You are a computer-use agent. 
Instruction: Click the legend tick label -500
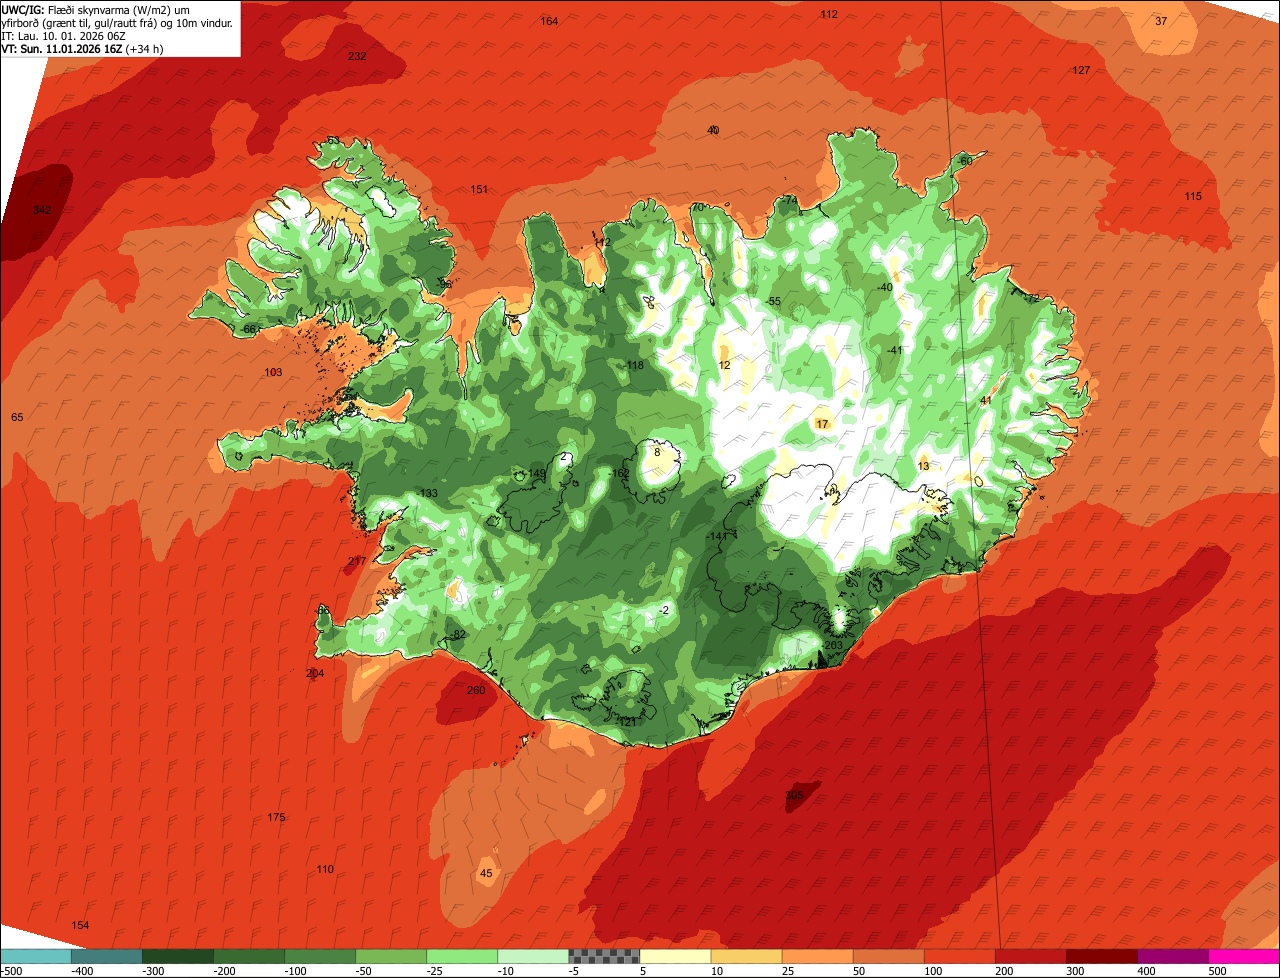tap(12, 970)
